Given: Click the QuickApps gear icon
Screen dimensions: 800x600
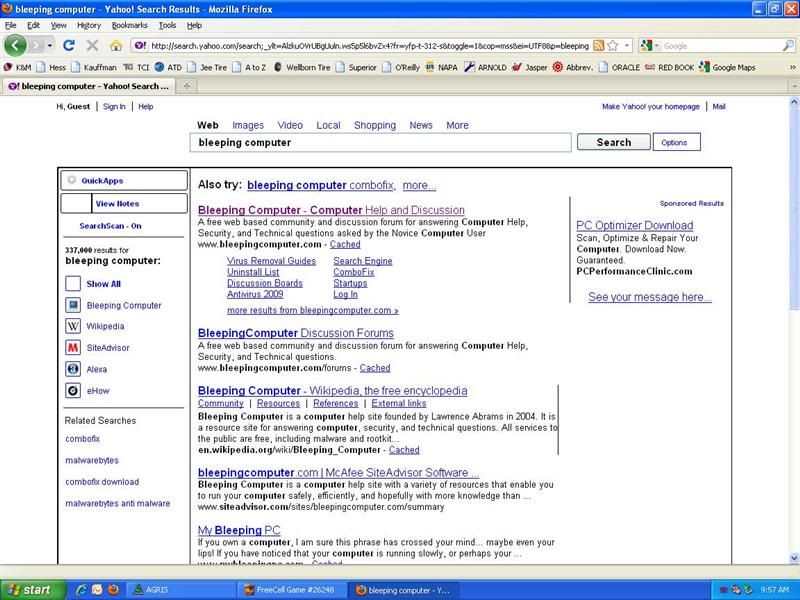Looking at the screenshot, I should click(72, 180).
